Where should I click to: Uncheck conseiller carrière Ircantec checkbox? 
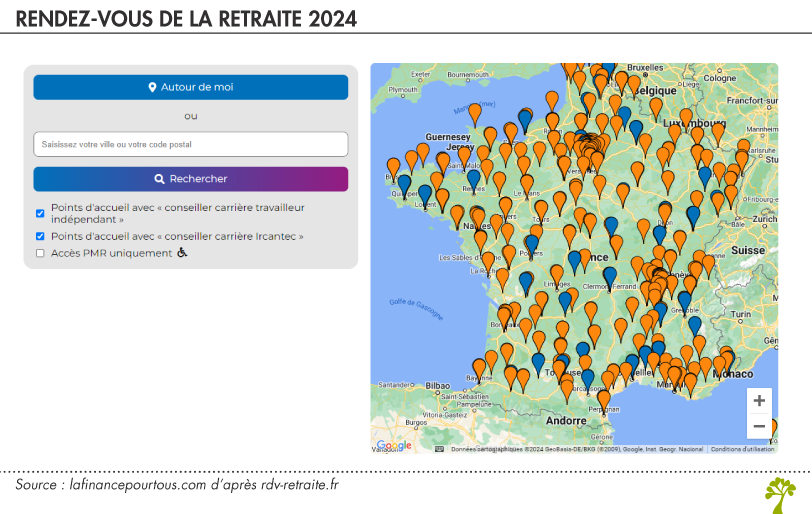[40, 236]
